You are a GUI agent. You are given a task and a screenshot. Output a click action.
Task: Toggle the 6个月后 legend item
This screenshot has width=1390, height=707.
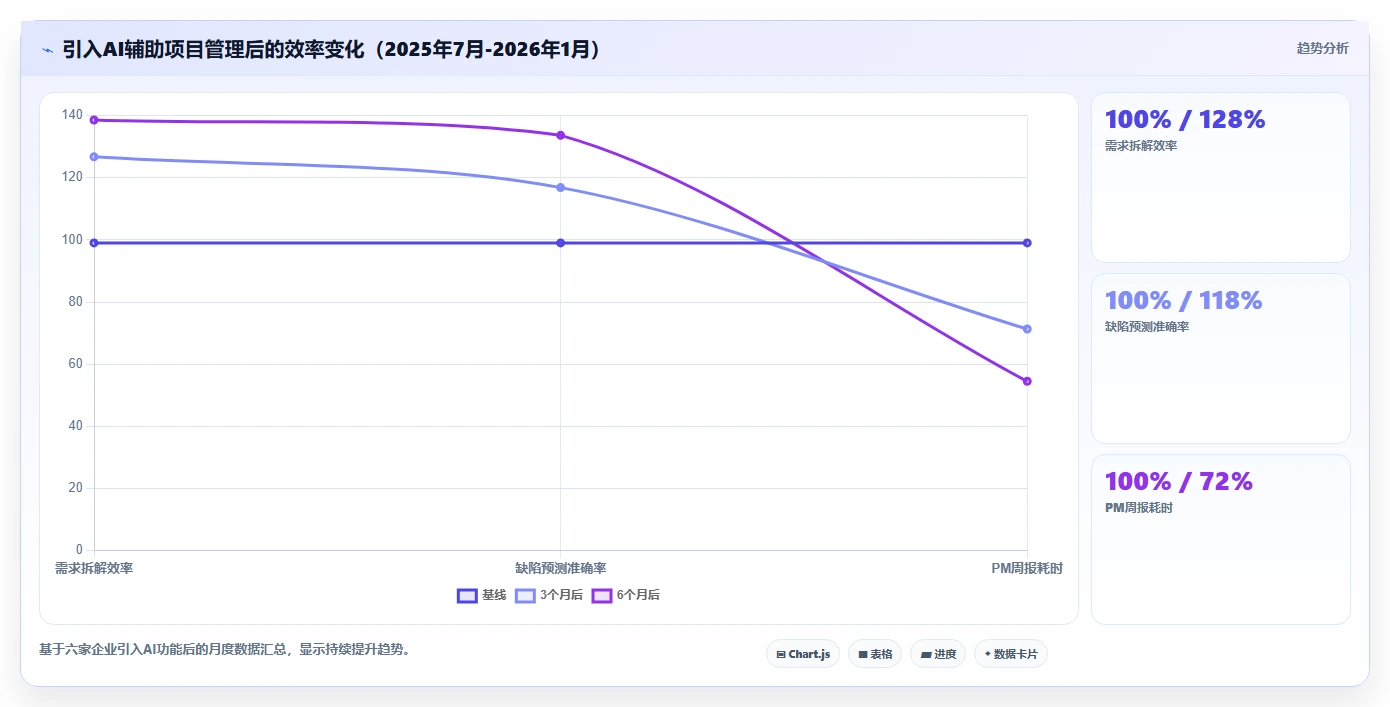tap(626, 595)
